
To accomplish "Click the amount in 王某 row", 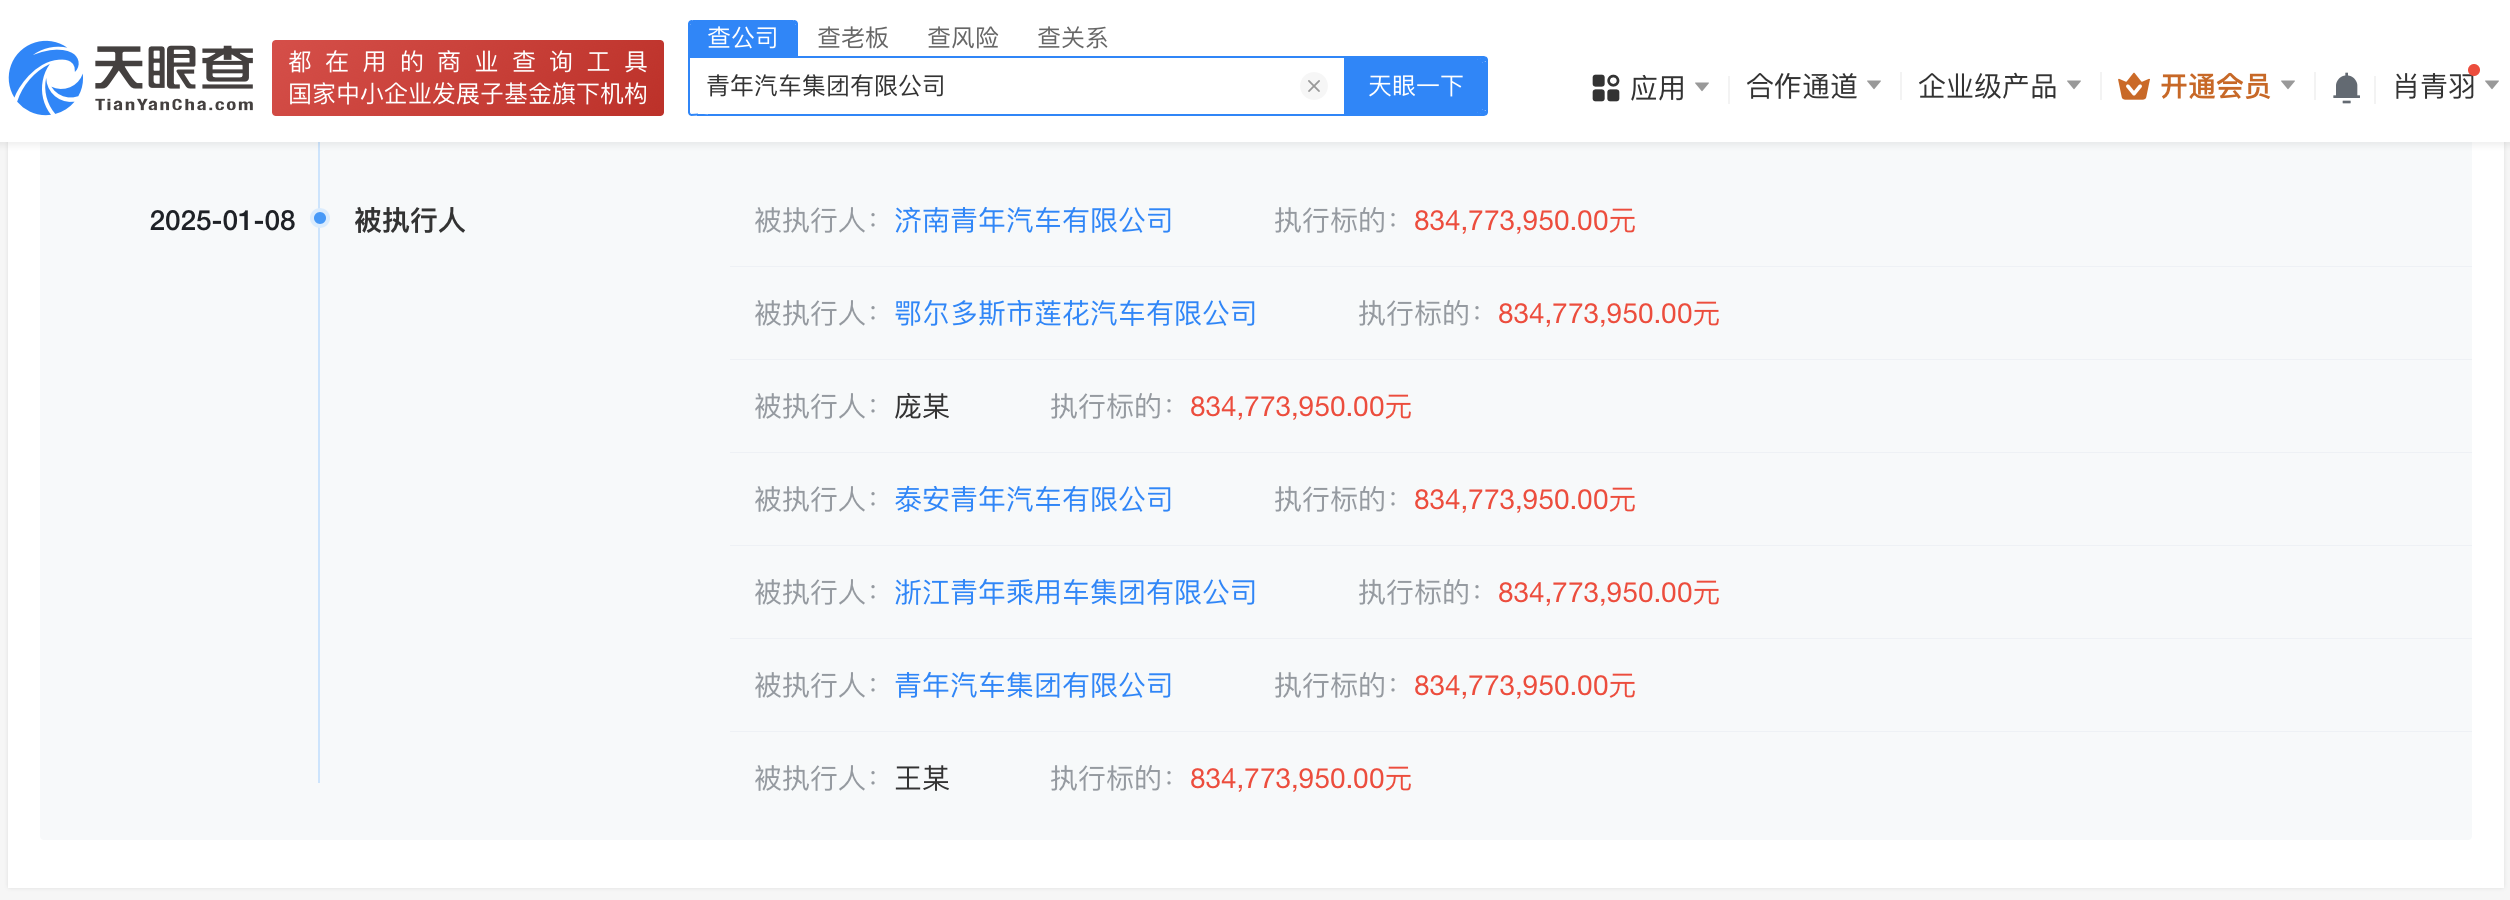I will pyautogui.click(x=1300, y=779).
